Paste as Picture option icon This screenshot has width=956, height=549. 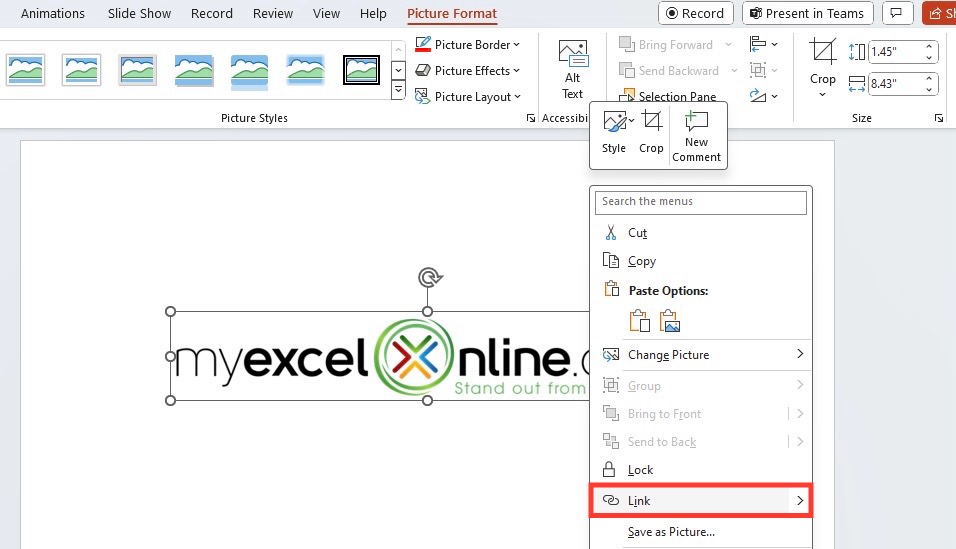[x=669, y=320]
